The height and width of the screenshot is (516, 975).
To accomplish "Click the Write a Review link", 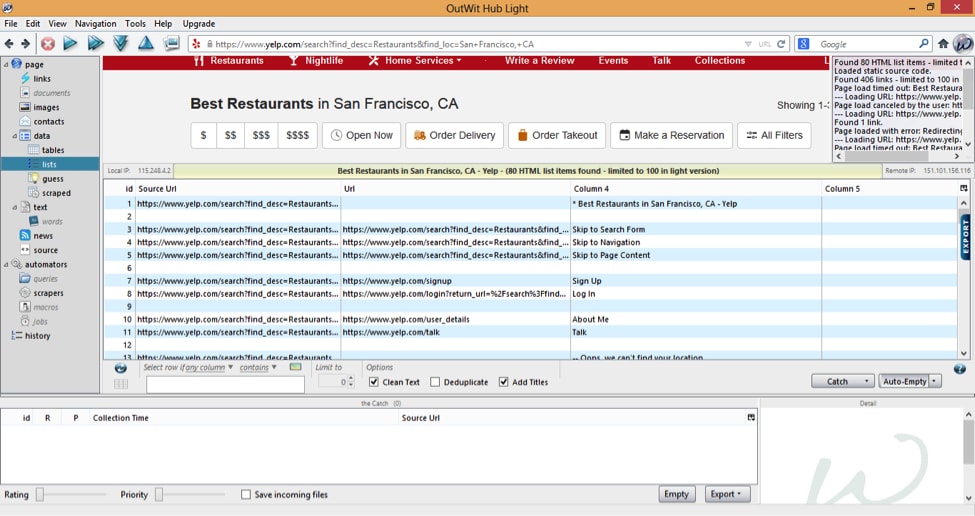I will tap(539, 60).
